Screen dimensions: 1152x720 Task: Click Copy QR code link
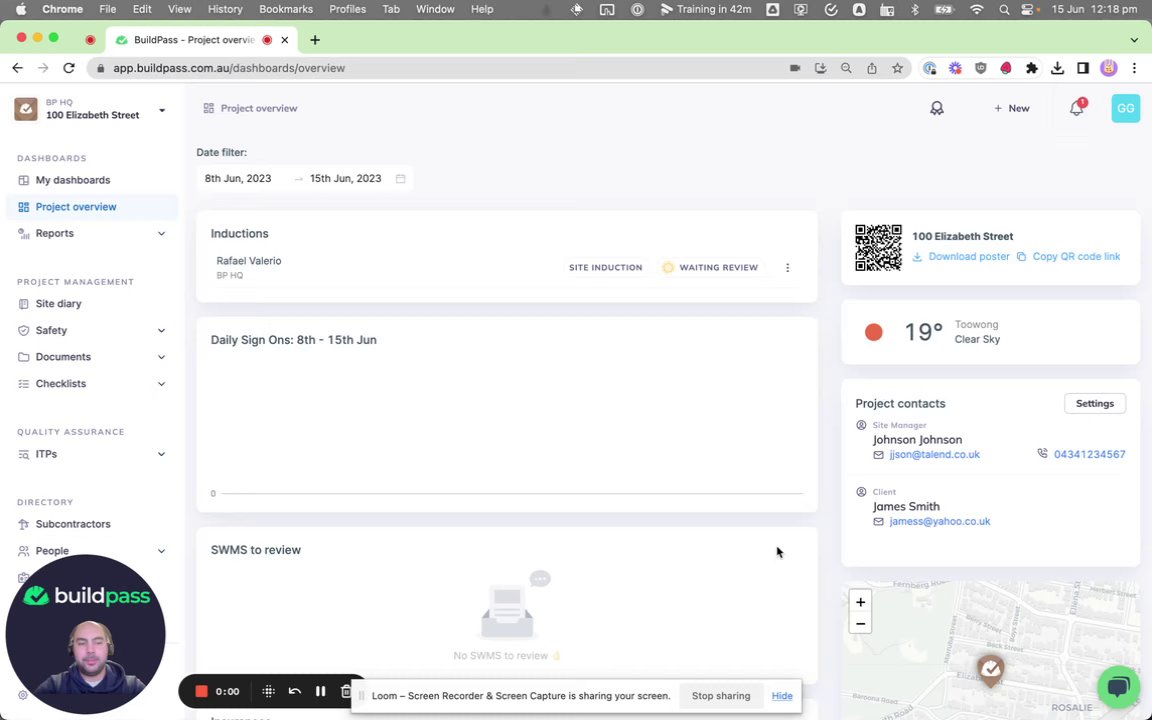tap(1068, 256)
